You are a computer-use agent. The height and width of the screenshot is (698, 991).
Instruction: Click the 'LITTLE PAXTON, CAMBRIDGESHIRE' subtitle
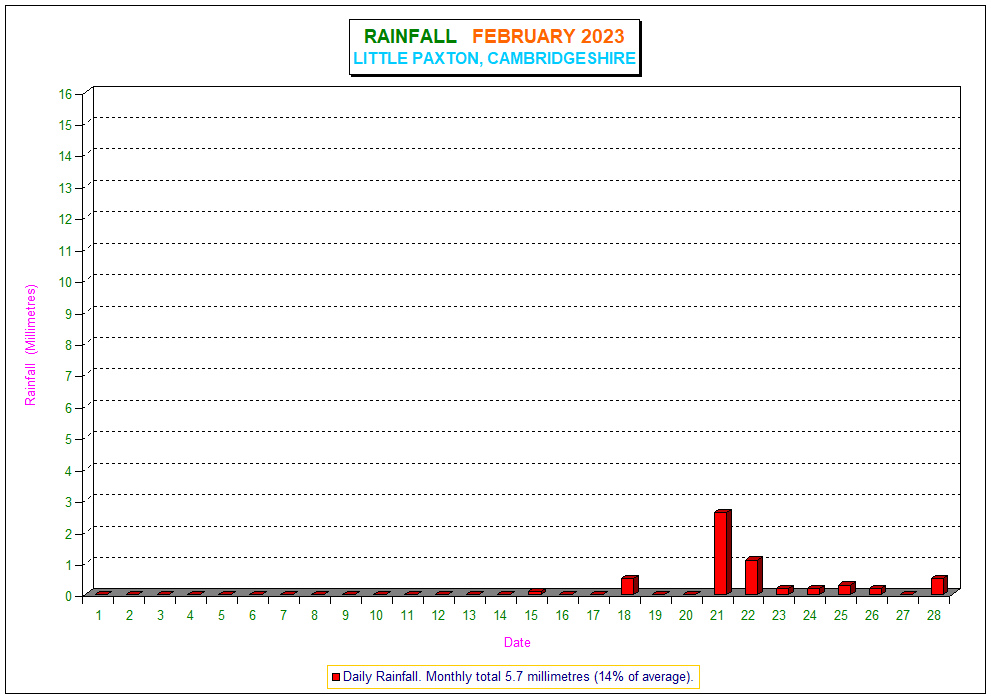494,58
